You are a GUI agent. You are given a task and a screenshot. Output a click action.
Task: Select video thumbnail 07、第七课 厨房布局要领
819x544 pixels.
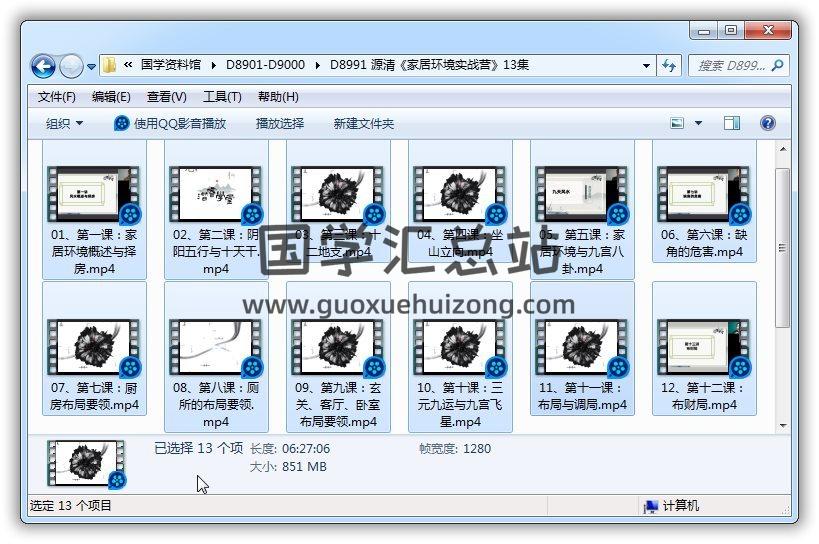tap(93, 347)
